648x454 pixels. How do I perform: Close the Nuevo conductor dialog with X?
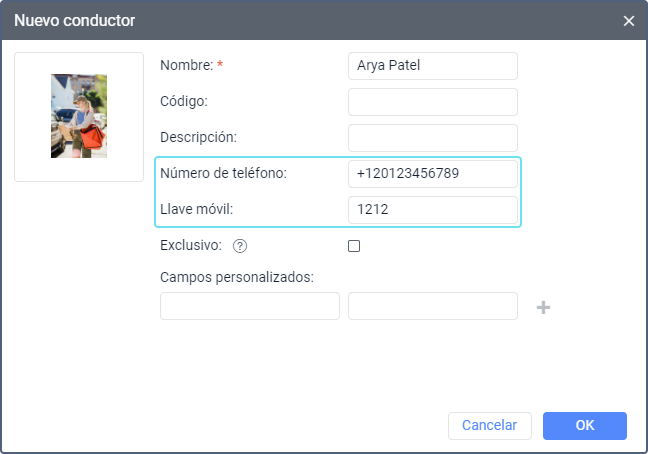[629, 20]
